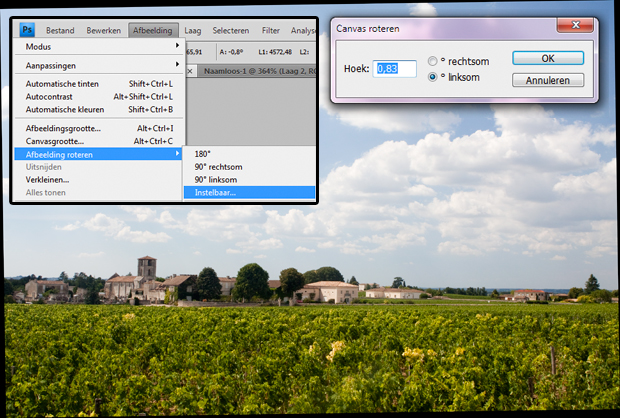Select the rechtsom radio button
Viewport: 620px width, 418px height.
pos(433,61)
